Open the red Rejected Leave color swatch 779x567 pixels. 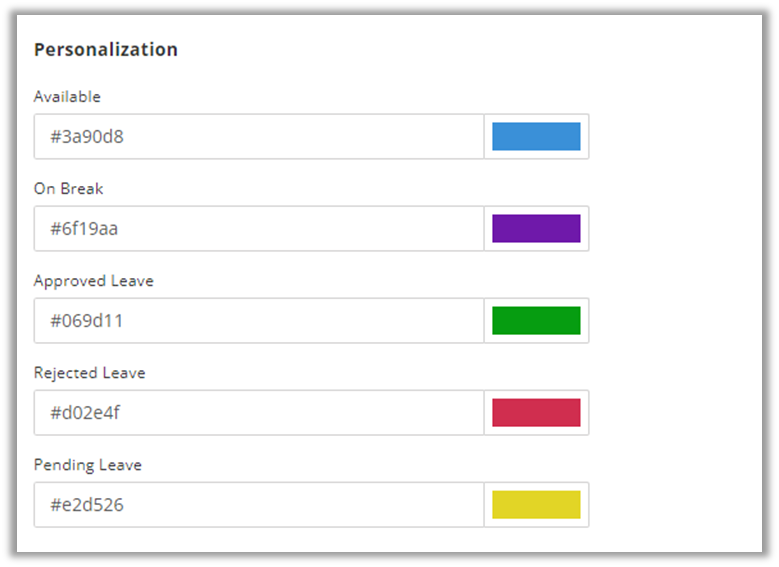point(536,412)
